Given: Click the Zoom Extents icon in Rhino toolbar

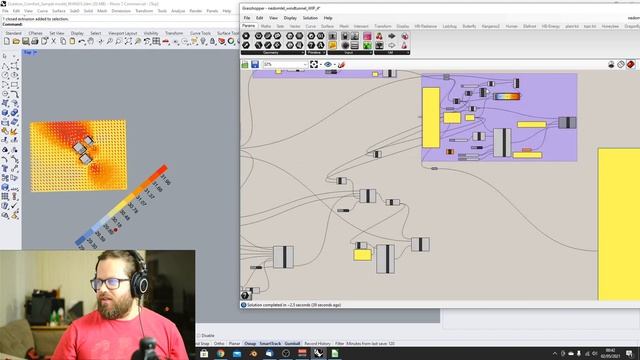Looking at the screenshot, I should coord(128,41).
